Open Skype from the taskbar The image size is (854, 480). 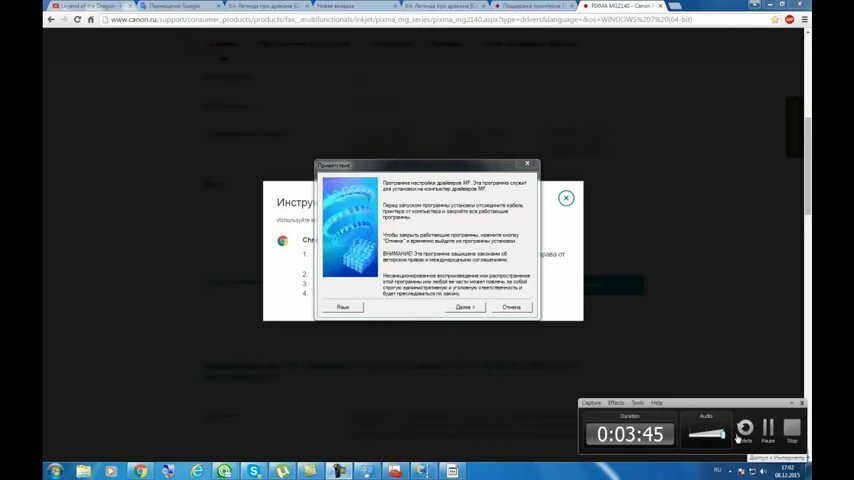[253, 471]
